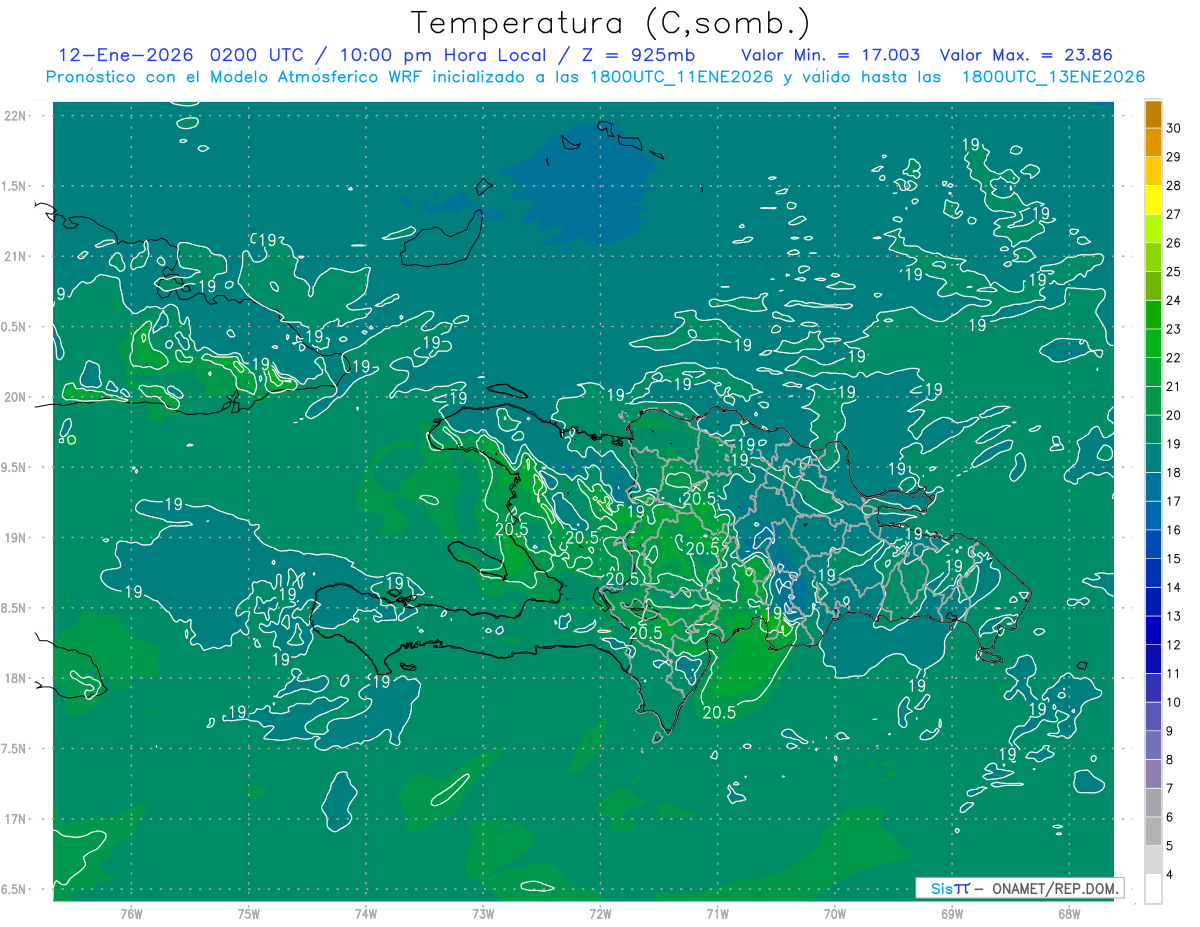The width and height of the screenshot is (1200, 927).
Task: Click the "72W" longitude axis label
Action: (x=600, y=914)
